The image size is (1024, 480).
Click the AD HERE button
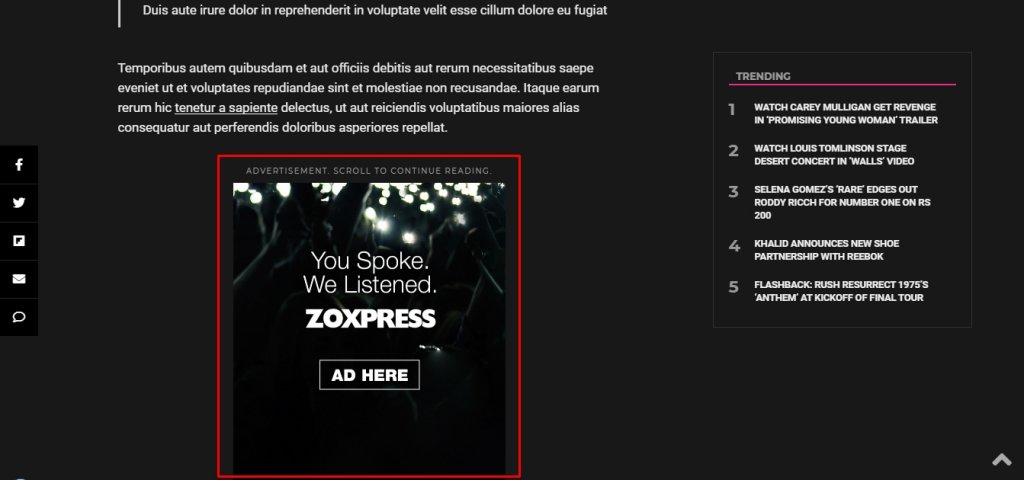[369, 375]
